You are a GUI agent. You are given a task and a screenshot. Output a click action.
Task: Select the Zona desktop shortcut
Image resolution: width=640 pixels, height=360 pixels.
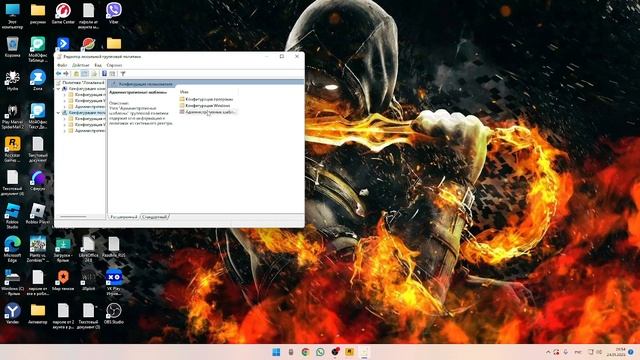click(38, 80)
